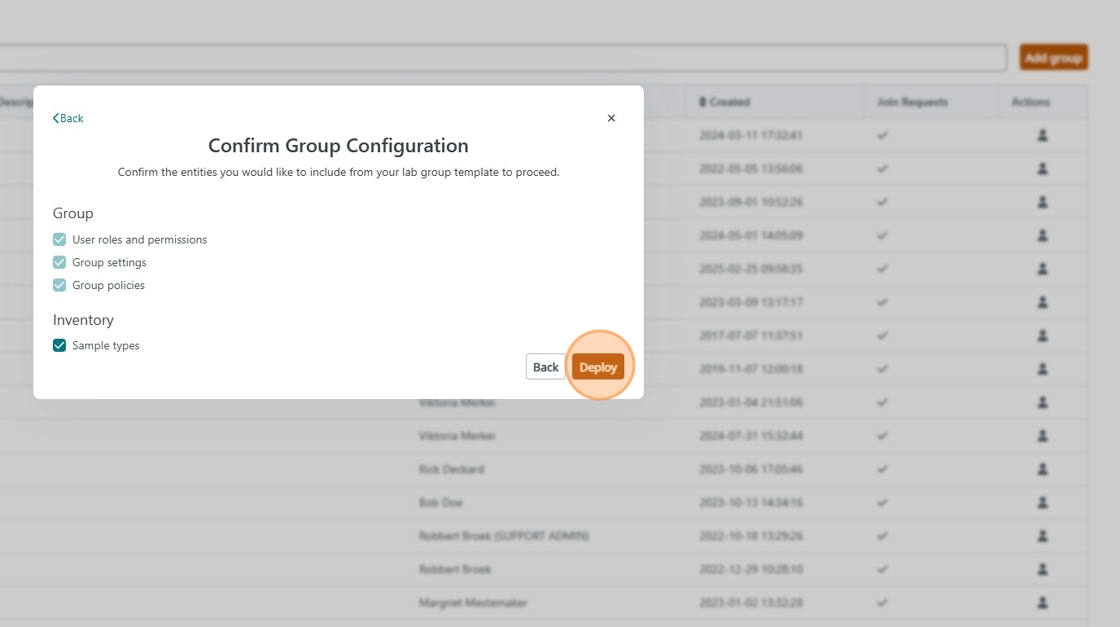The image size is (1120, 627).
Task: Click user icon in row created 2022-05-05
Action: (1042, 169)
